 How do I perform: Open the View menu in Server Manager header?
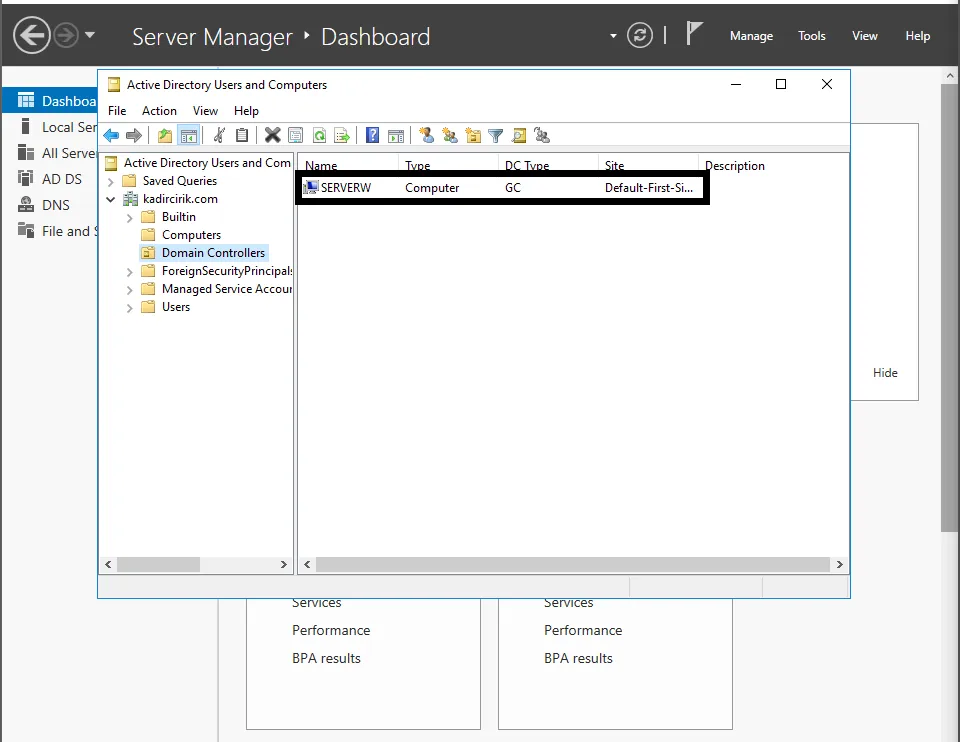[x=864, y=36]
